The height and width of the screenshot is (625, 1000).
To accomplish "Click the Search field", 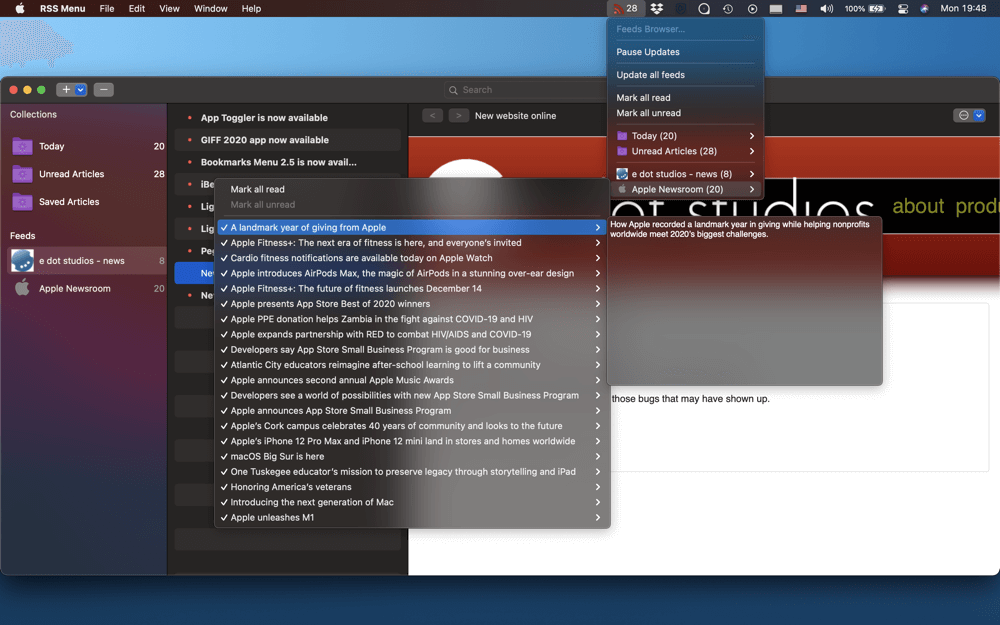I will coord(527,90).
